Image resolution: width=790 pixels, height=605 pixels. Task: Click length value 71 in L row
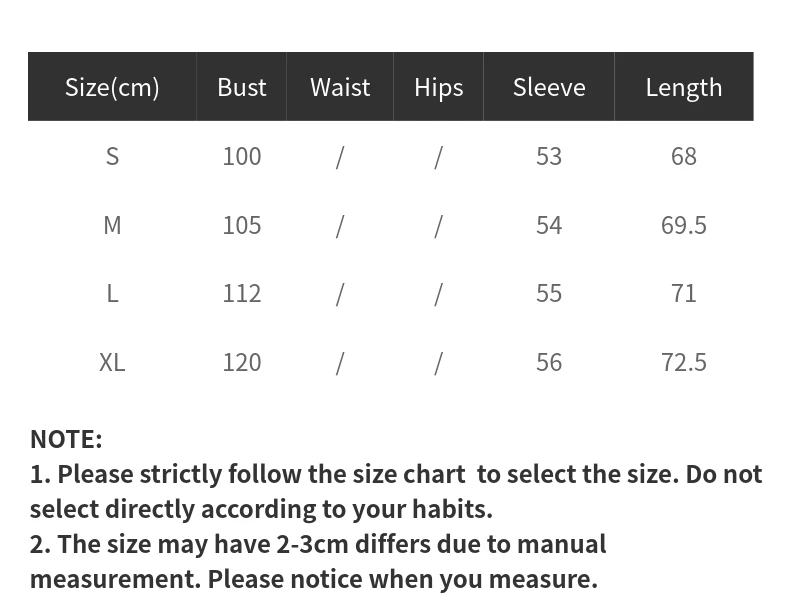(x=684, y=294)
